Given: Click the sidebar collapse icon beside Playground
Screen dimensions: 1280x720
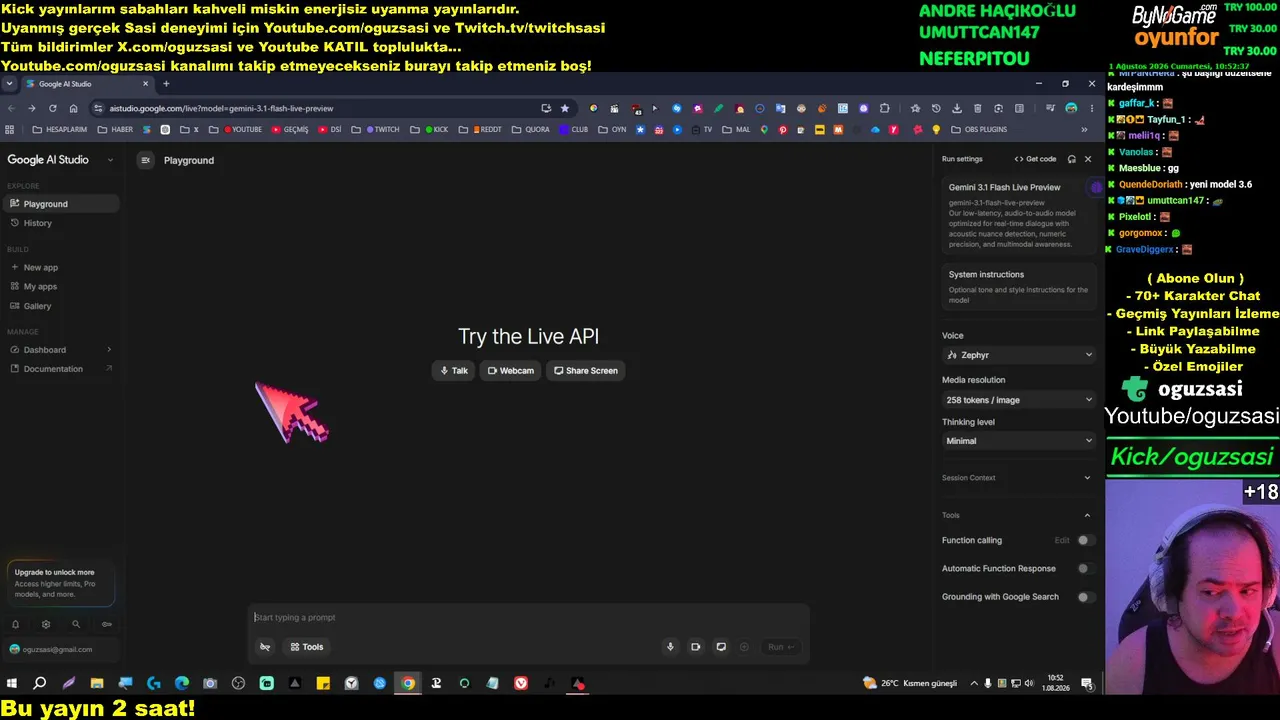Looking at the screenshot, I should click(x=145, y=160).
